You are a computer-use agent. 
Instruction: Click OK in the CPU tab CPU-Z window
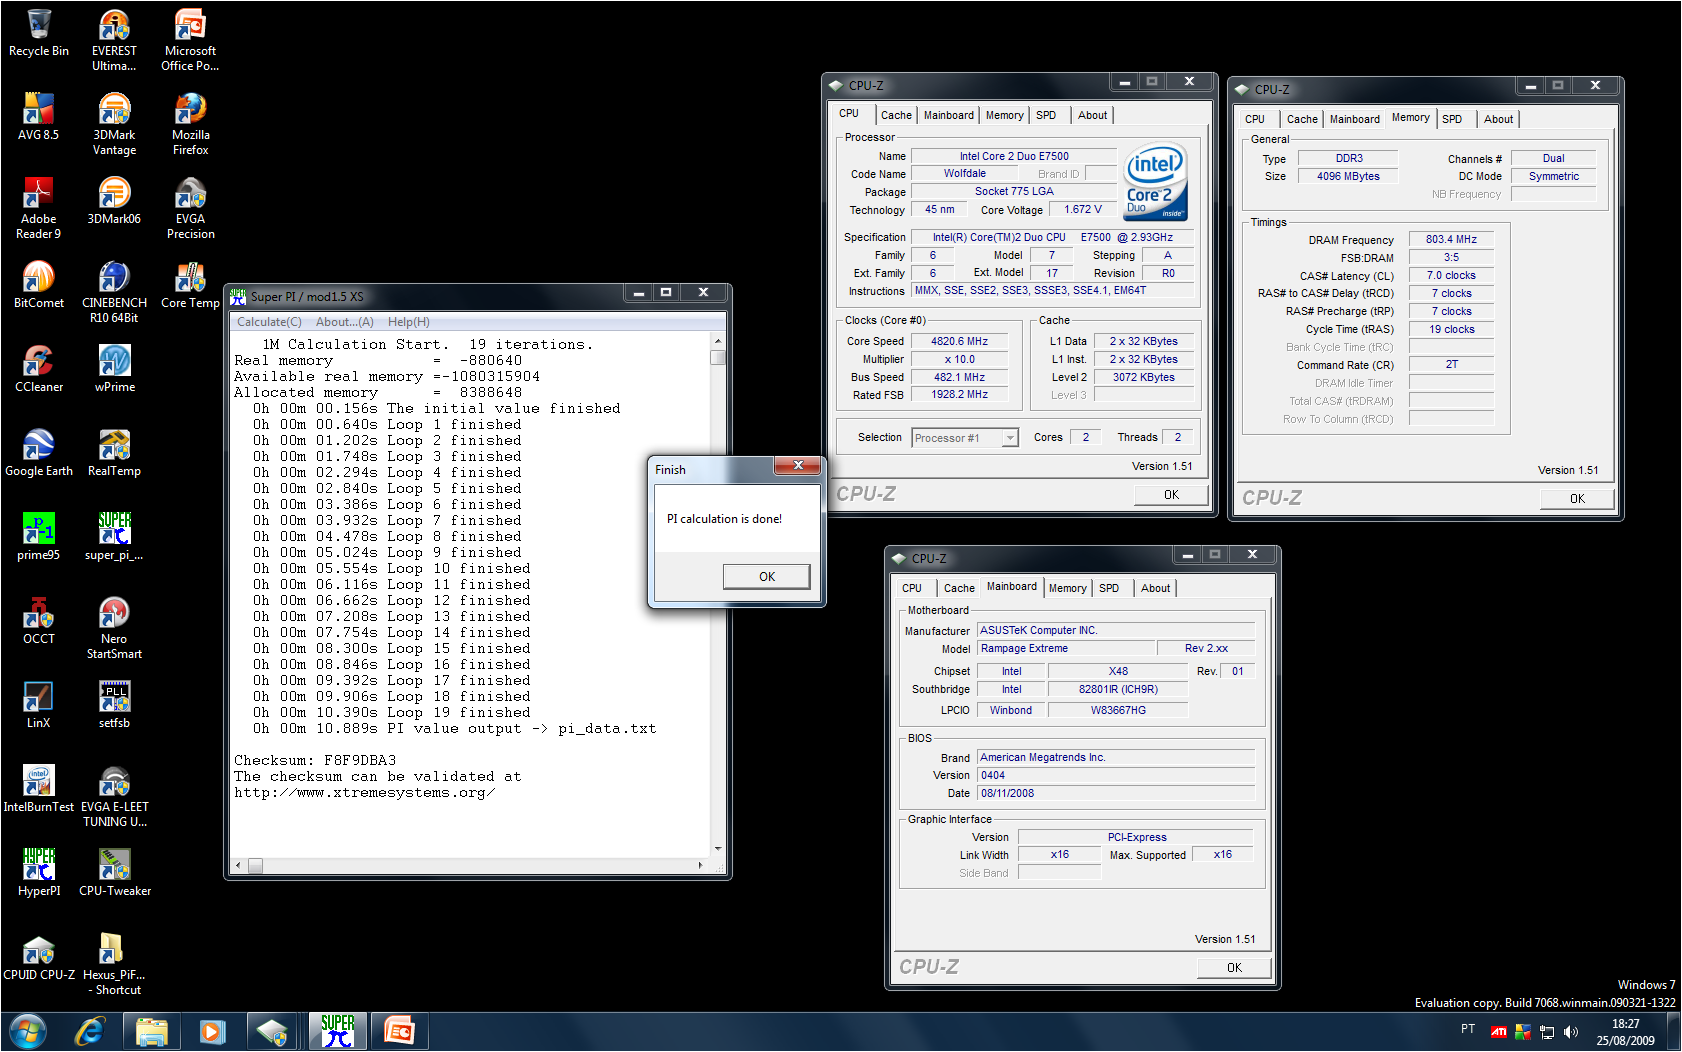(1171, 495)
